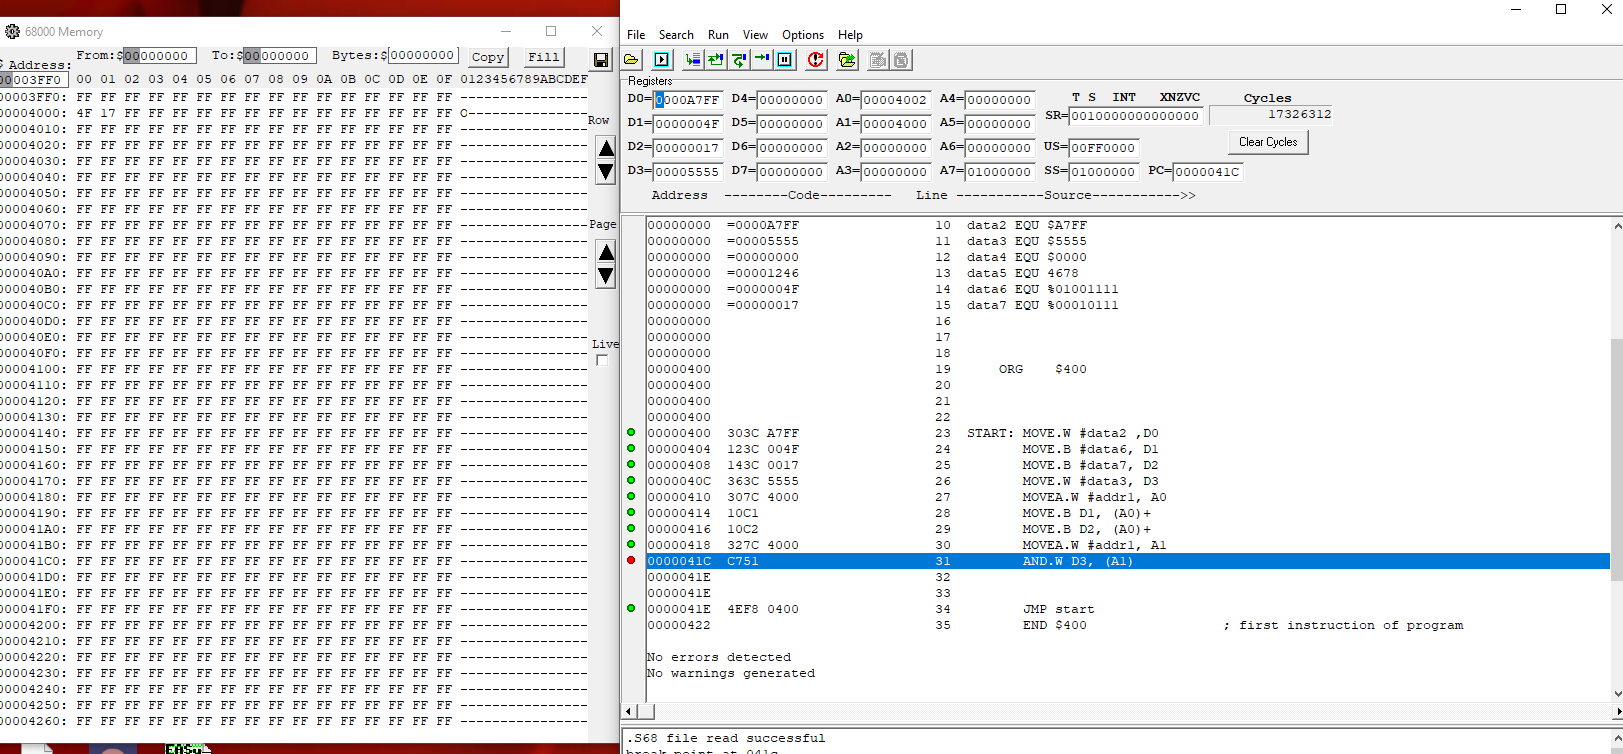The height and width of the screenshot is (754, 1623).
Task: Click the greyed Log Start toolbar icon
Action: [878, 60]
